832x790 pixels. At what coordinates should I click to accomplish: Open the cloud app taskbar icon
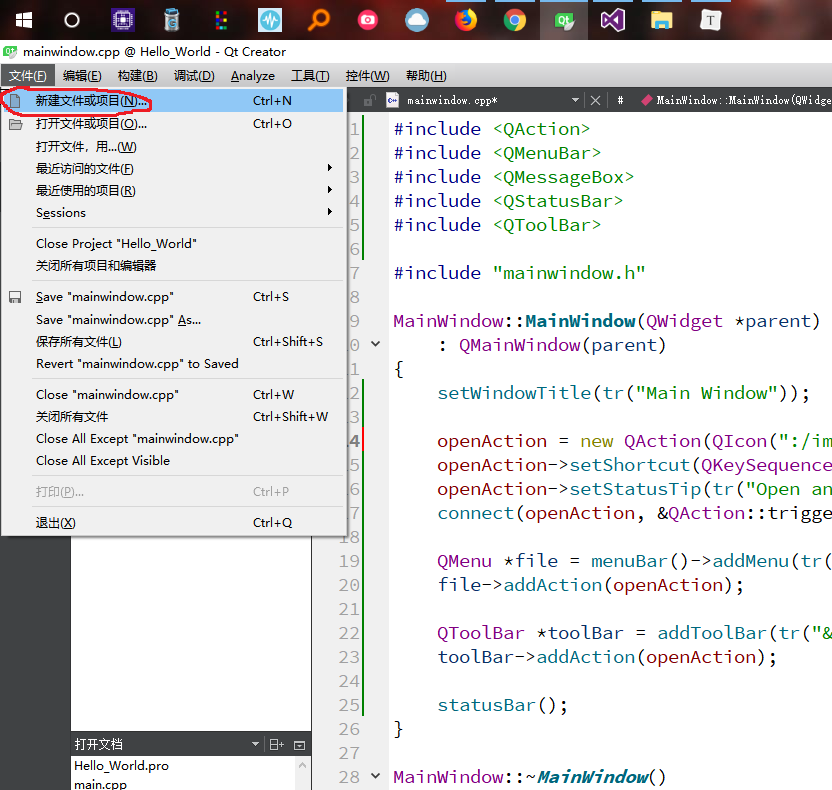(x=417, y=20)
